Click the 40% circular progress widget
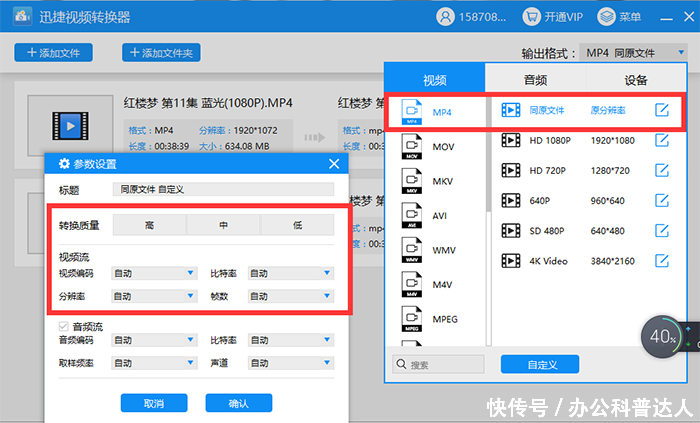 coord(662,336)
